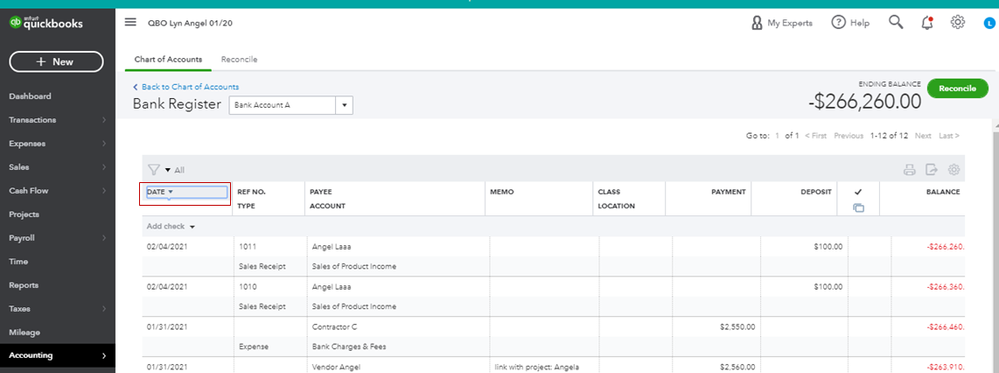Switch to the Reconcile tab
Viewport: 999px width, 373px height.
[x=240, y=59]
